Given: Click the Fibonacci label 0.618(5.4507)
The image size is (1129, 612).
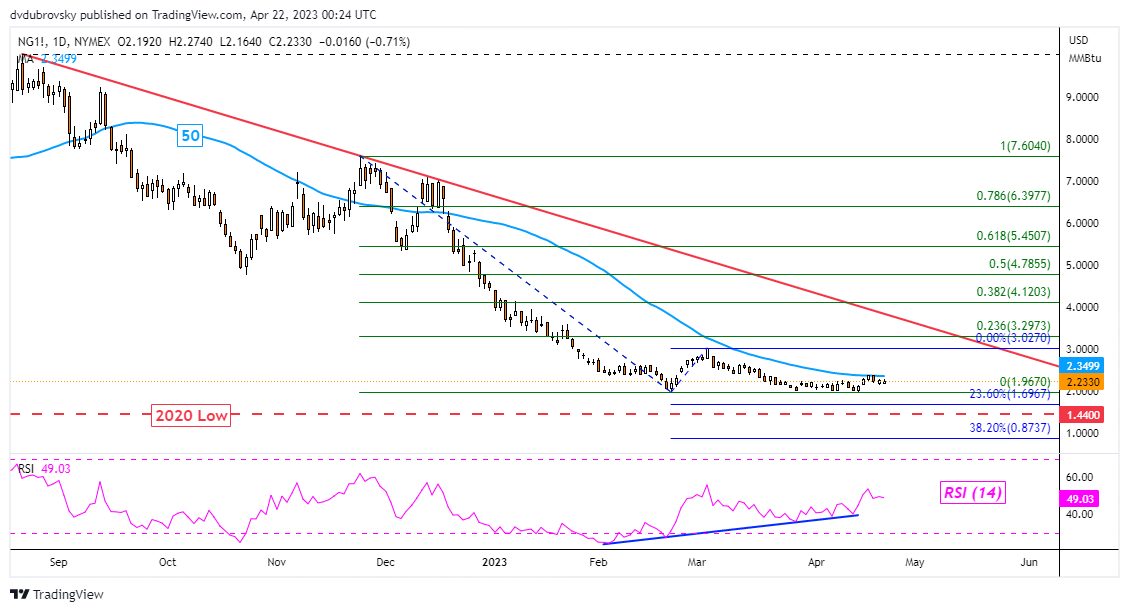Looking at the screenshot, I should click(1013, 236).
